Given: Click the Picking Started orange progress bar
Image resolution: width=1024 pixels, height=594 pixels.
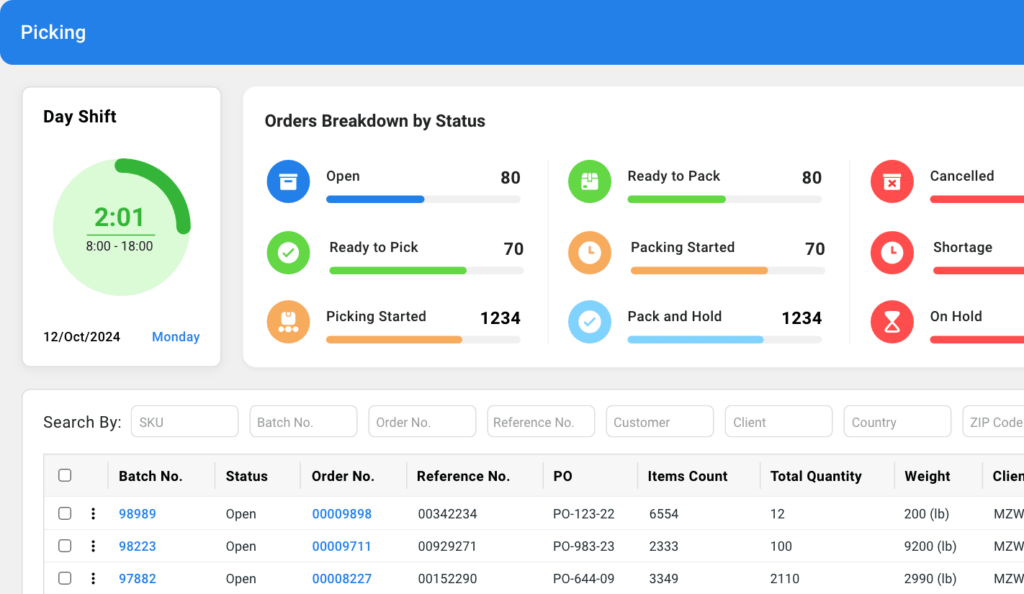Looking at the screenshot, I should (x=423, y=339).
